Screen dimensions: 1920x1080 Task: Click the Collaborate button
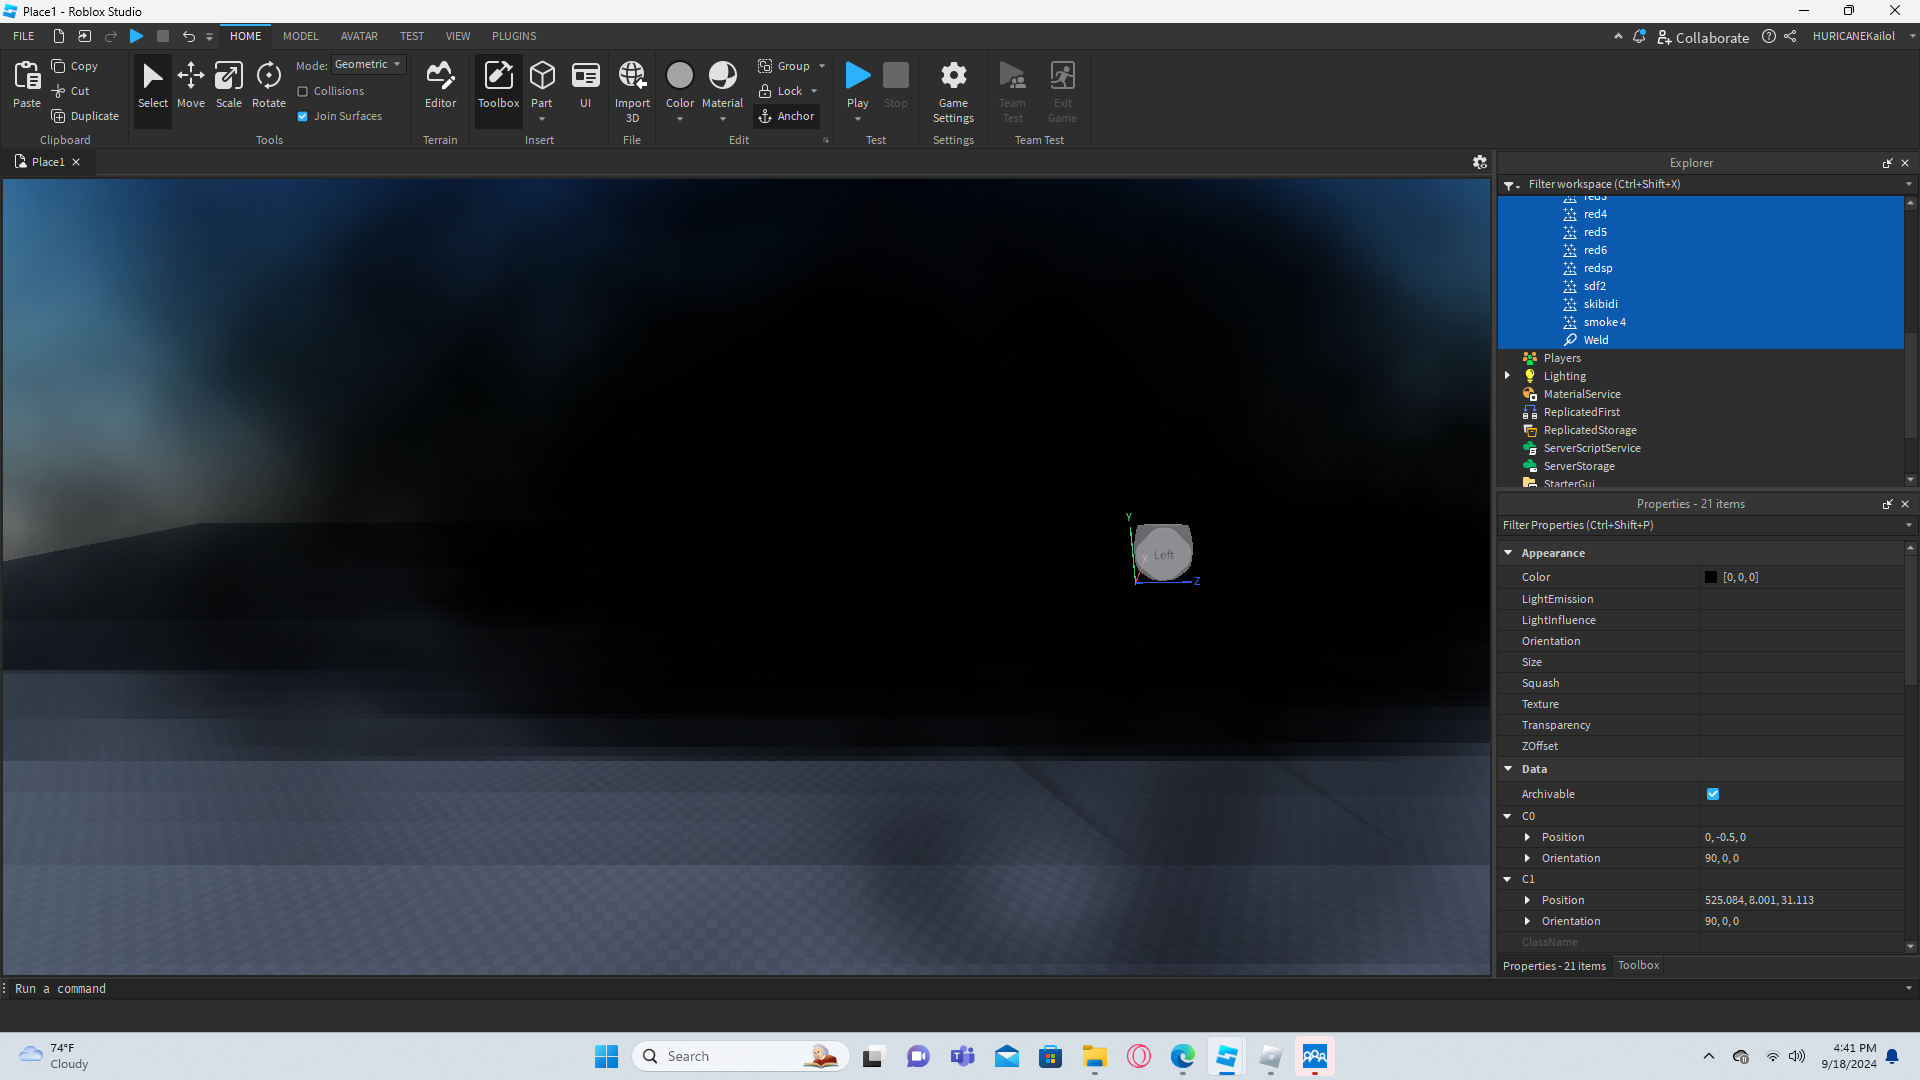(1702, 37)
